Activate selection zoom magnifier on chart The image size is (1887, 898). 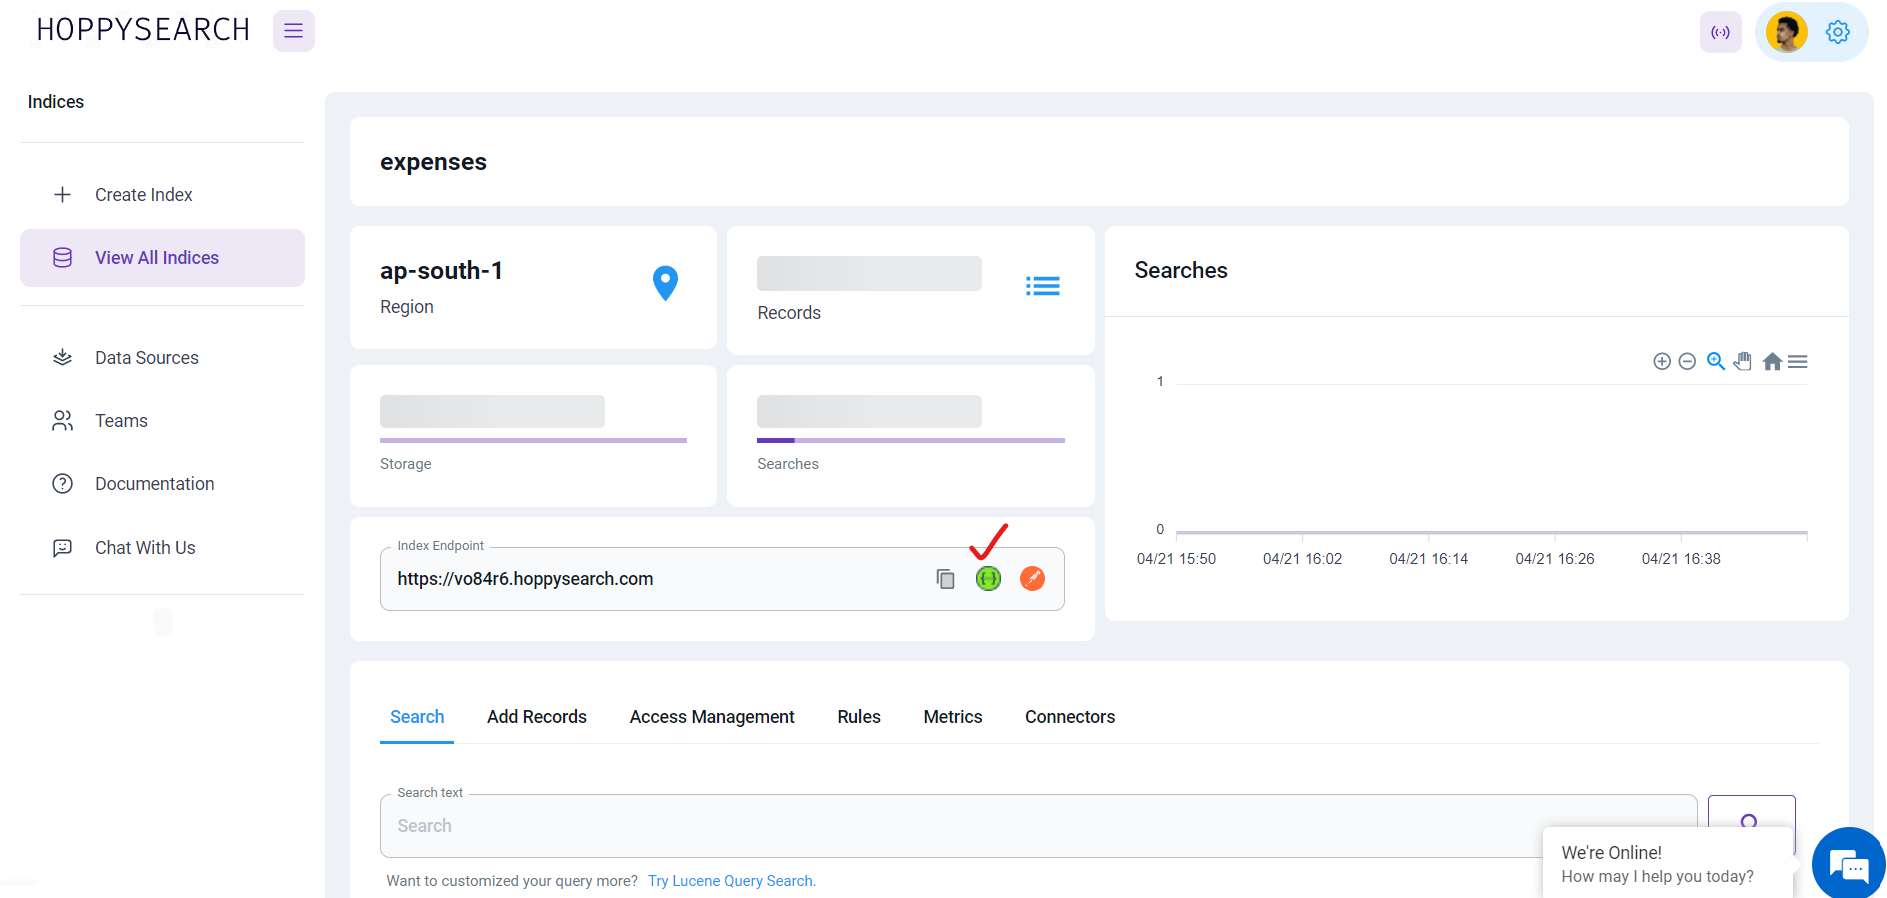(1716, 362)
